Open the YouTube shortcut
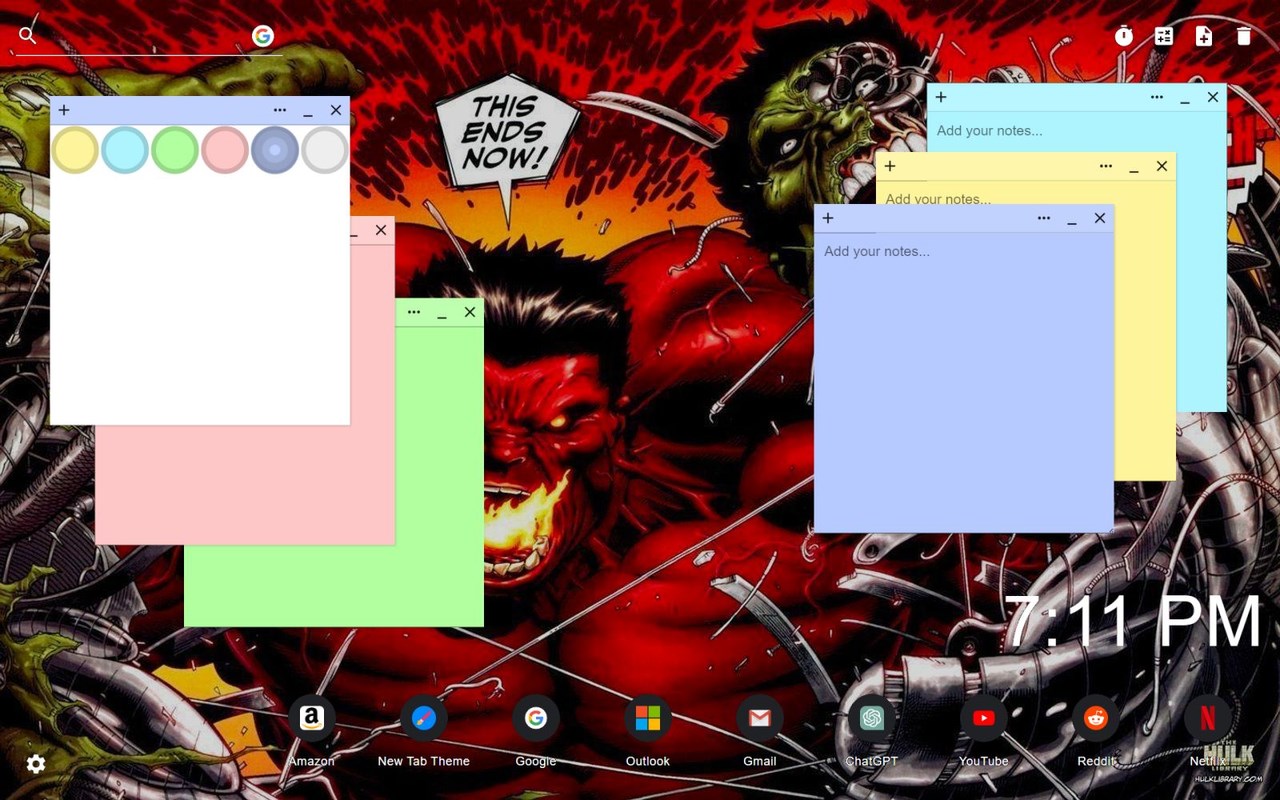The image size is (1280, 800). click(984, 731)
